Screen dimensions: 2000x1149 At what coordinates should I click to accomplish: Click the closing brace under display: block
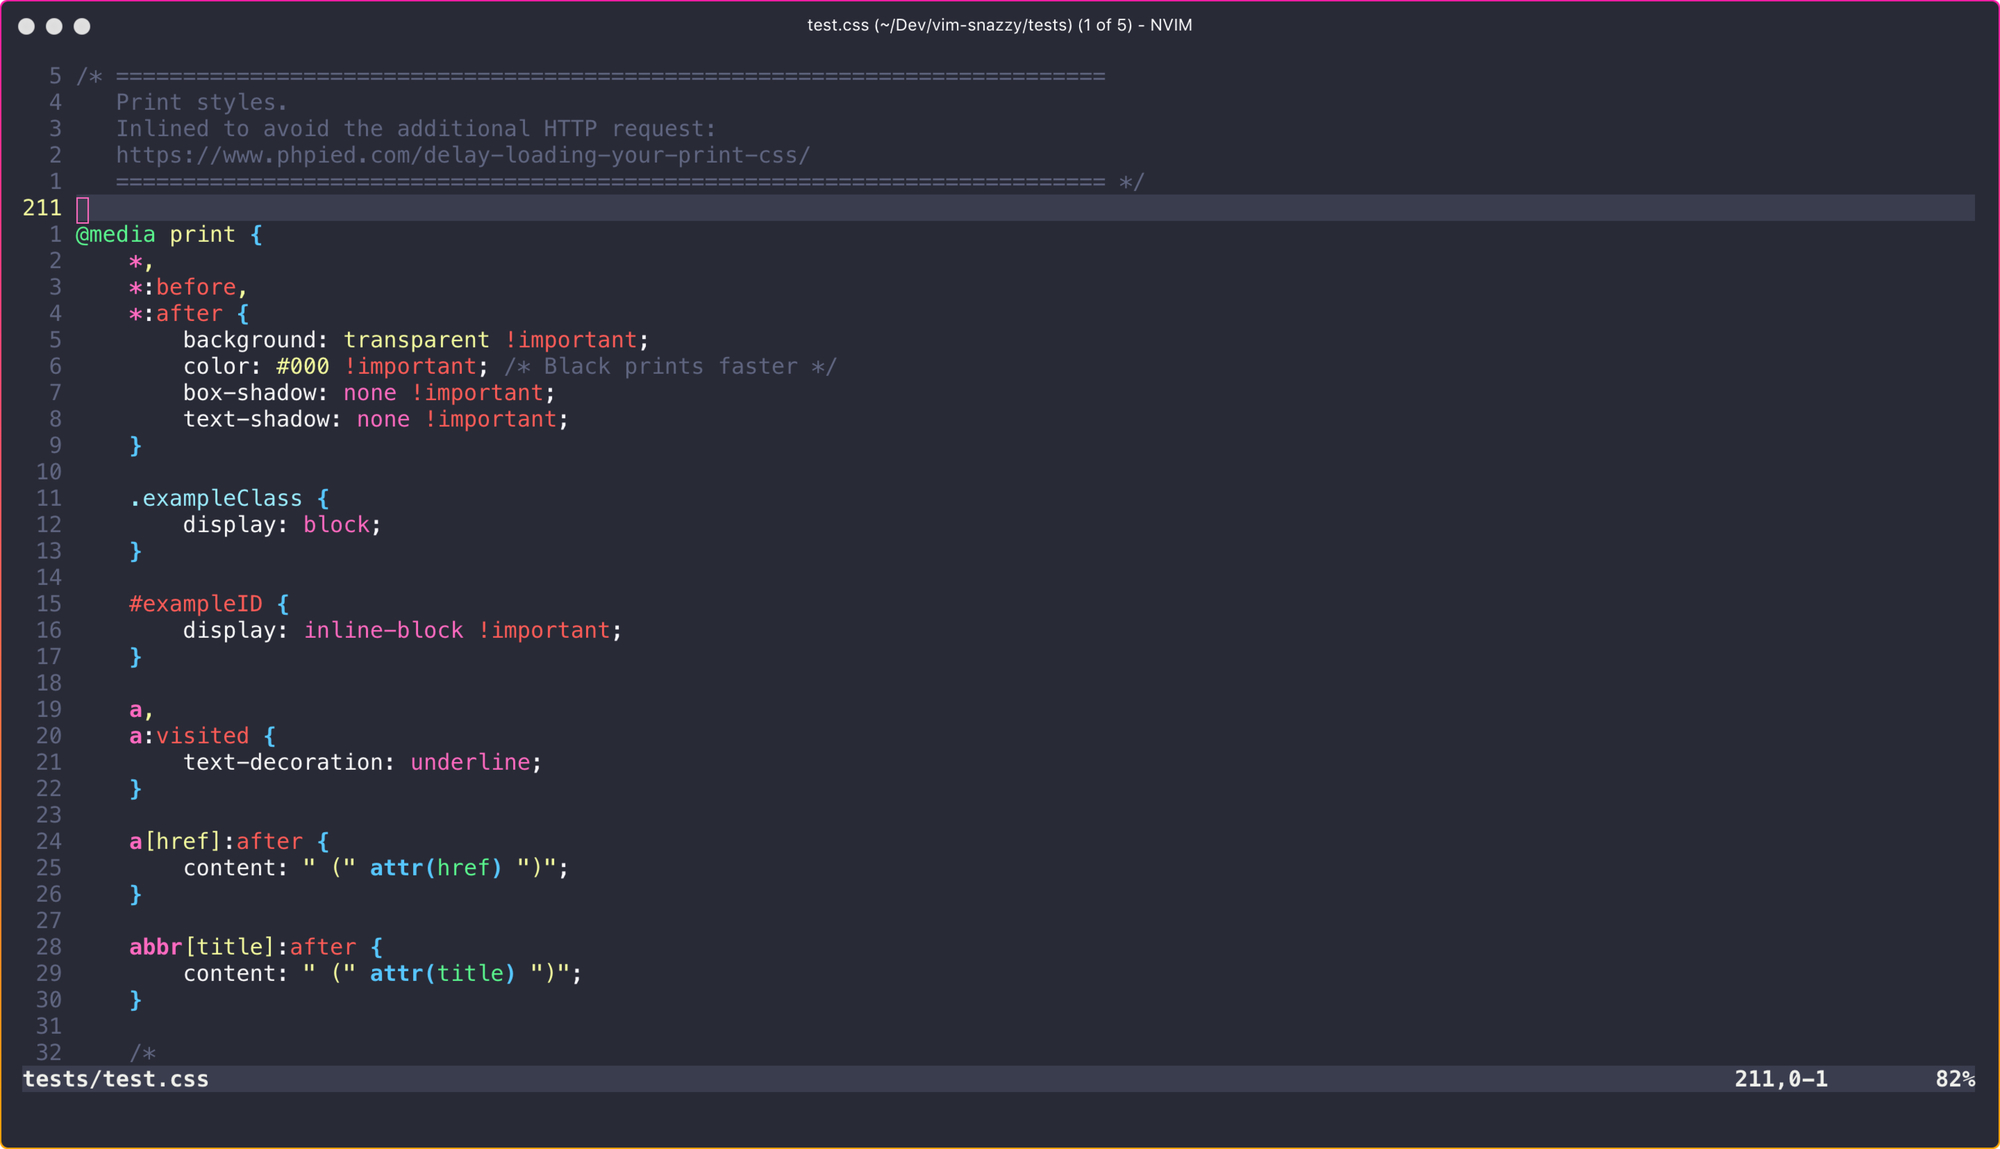click(x=136, y=552)
